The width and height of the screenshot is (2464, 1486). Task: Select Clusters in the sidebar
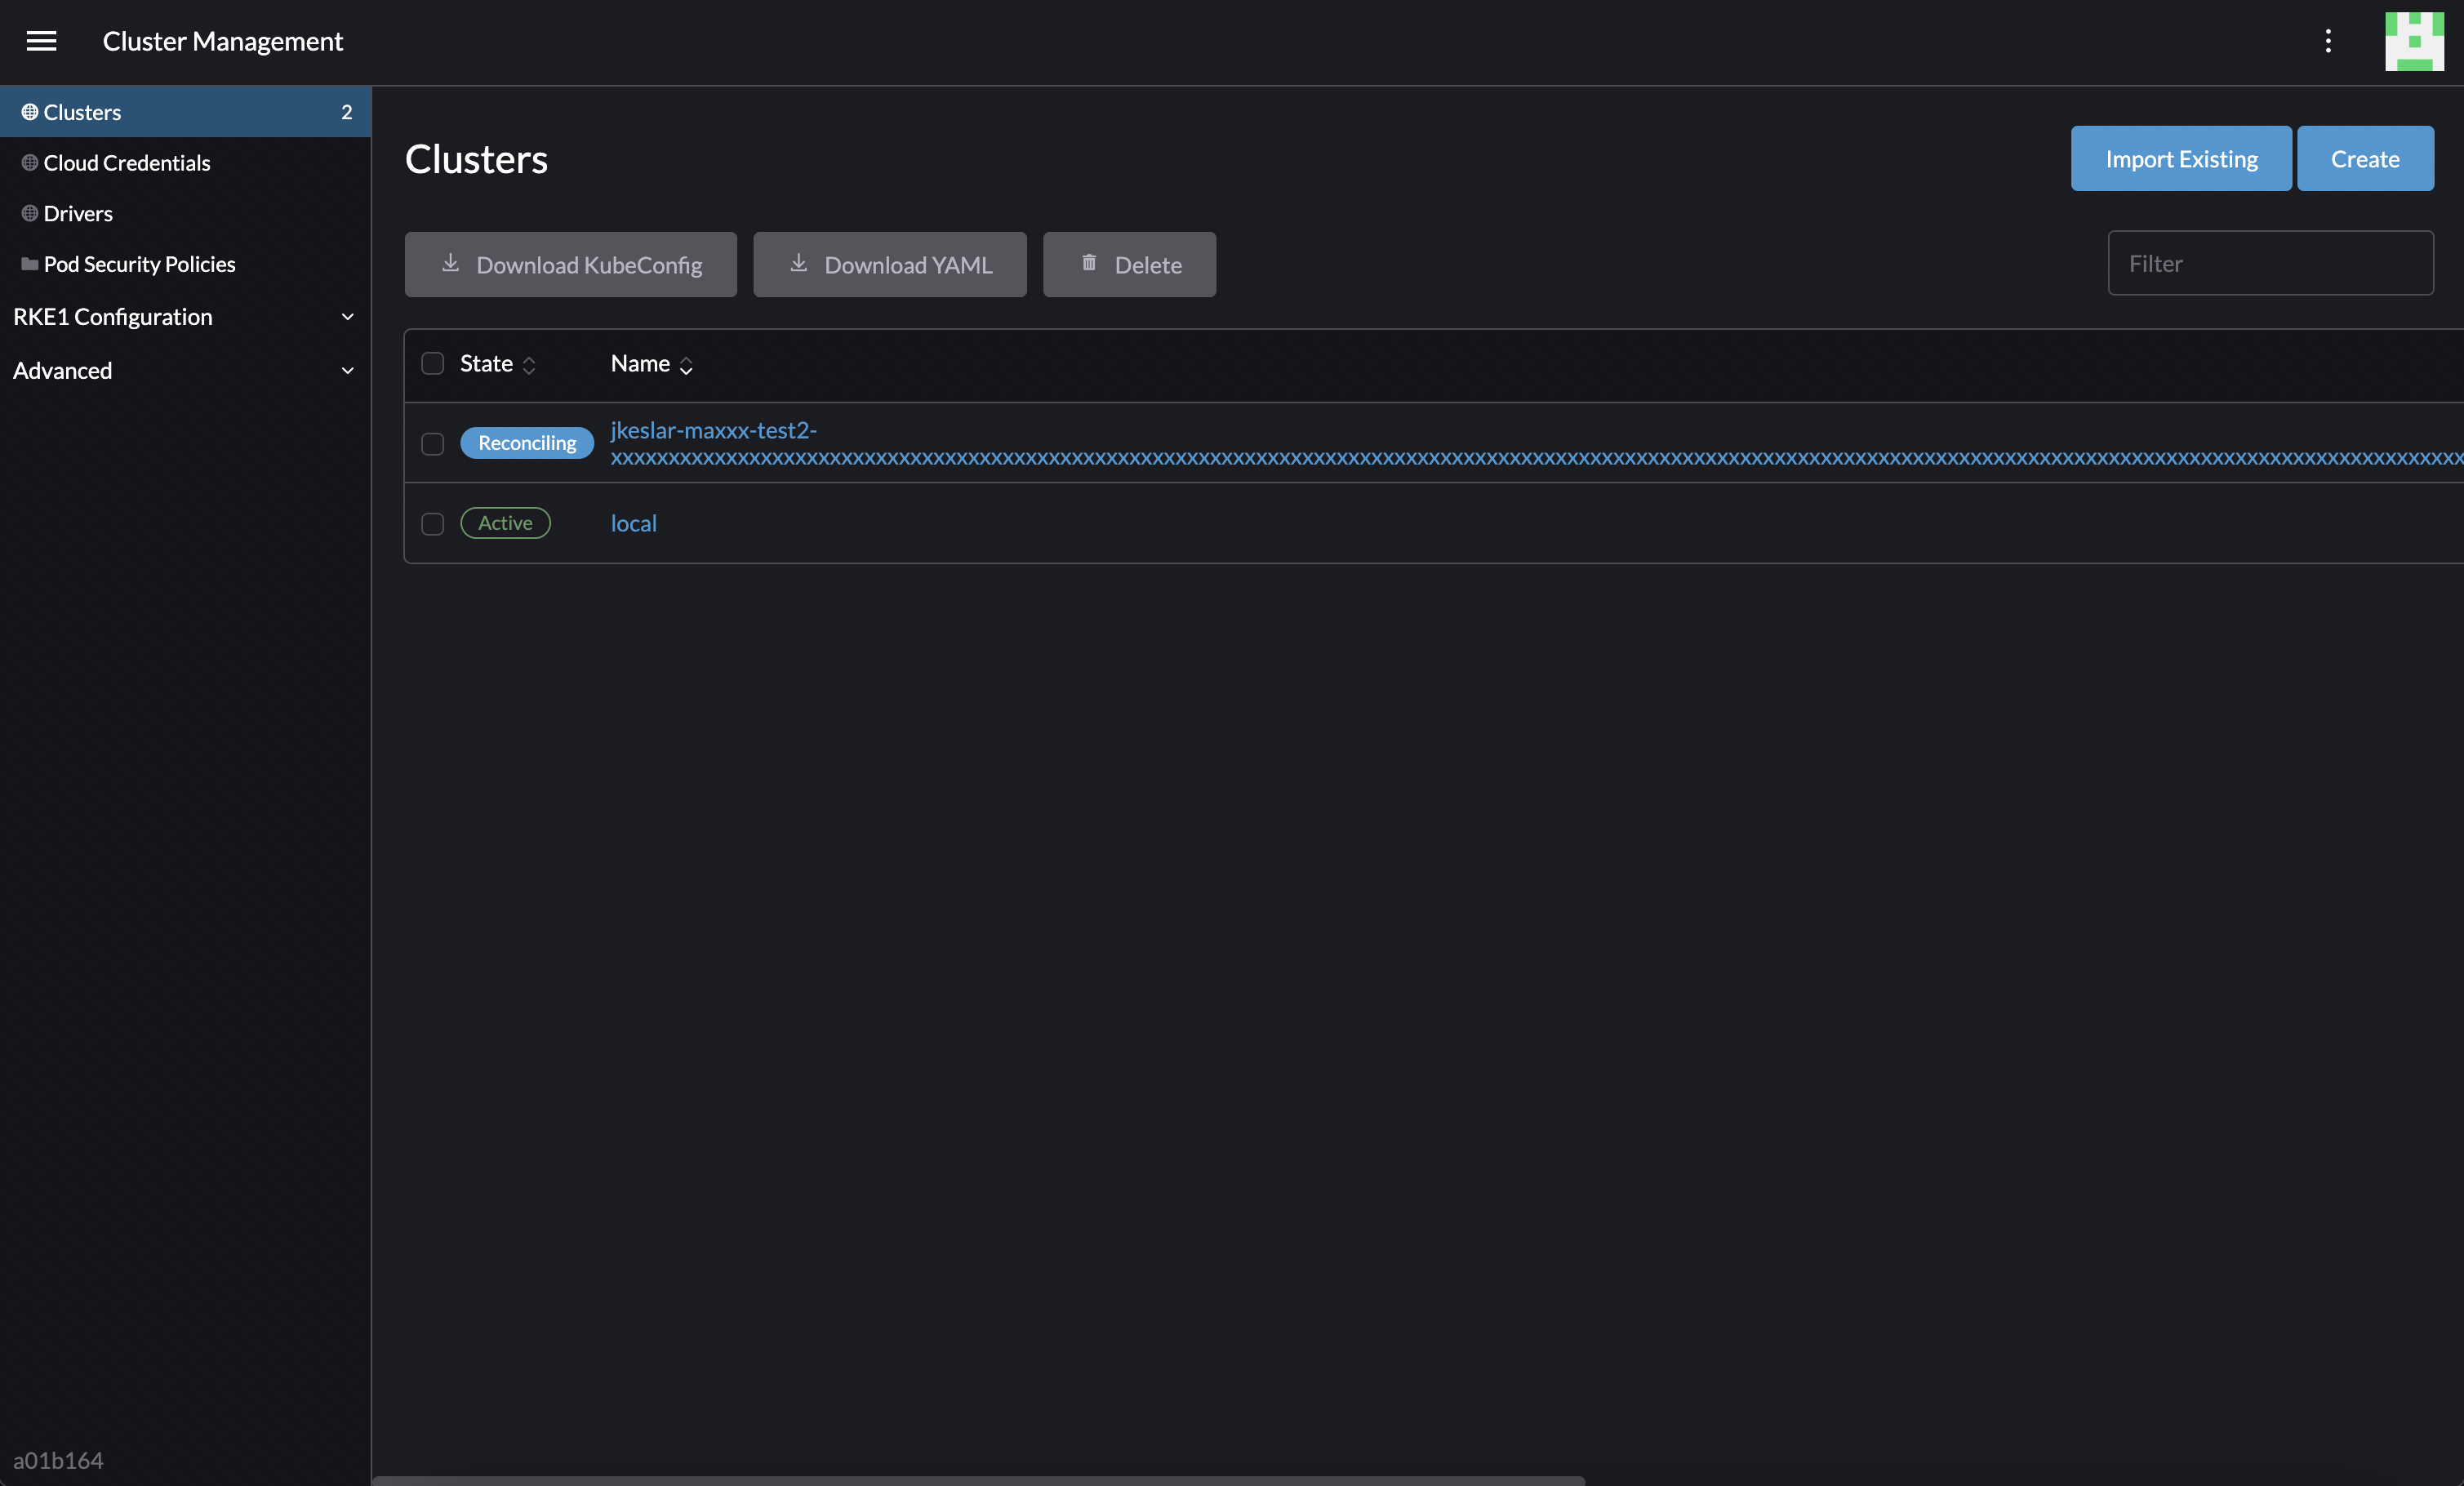[81, 112]
